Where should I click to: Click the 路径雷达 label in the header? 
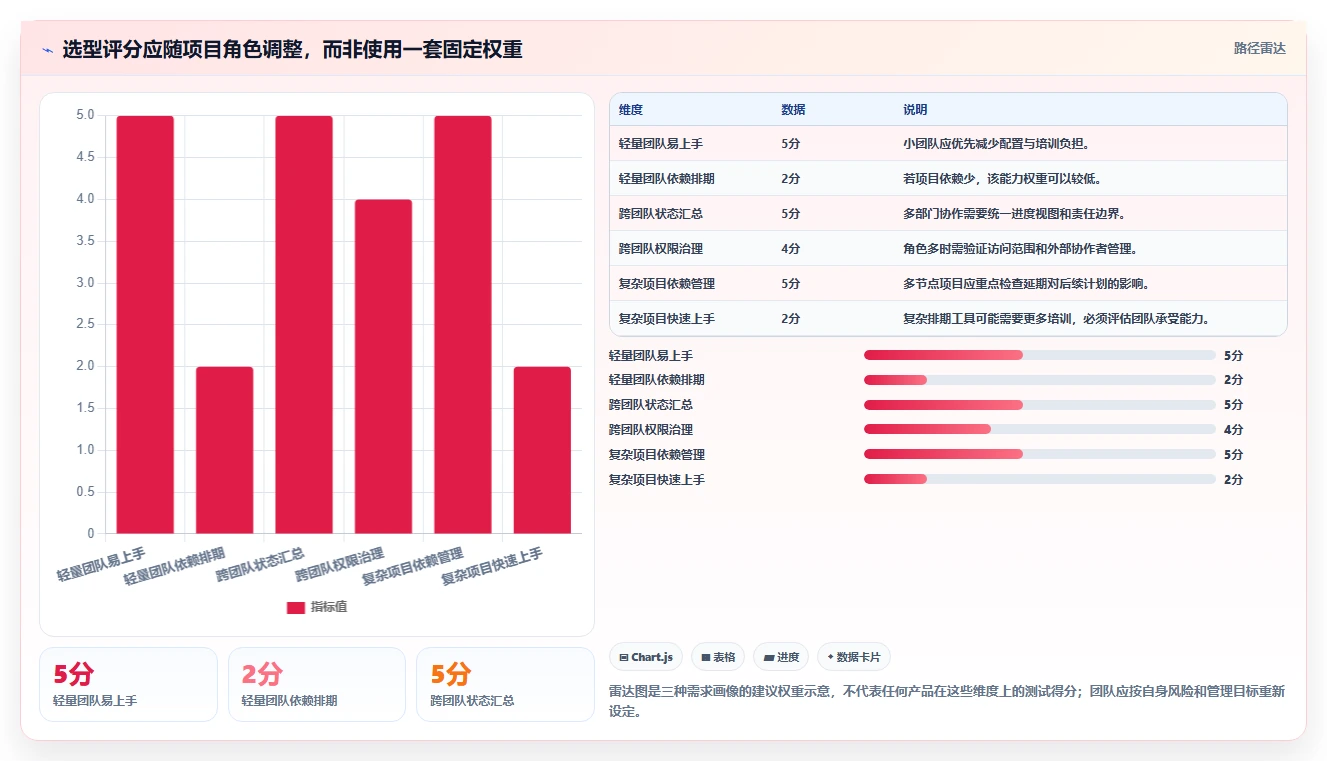[1259, 48]
